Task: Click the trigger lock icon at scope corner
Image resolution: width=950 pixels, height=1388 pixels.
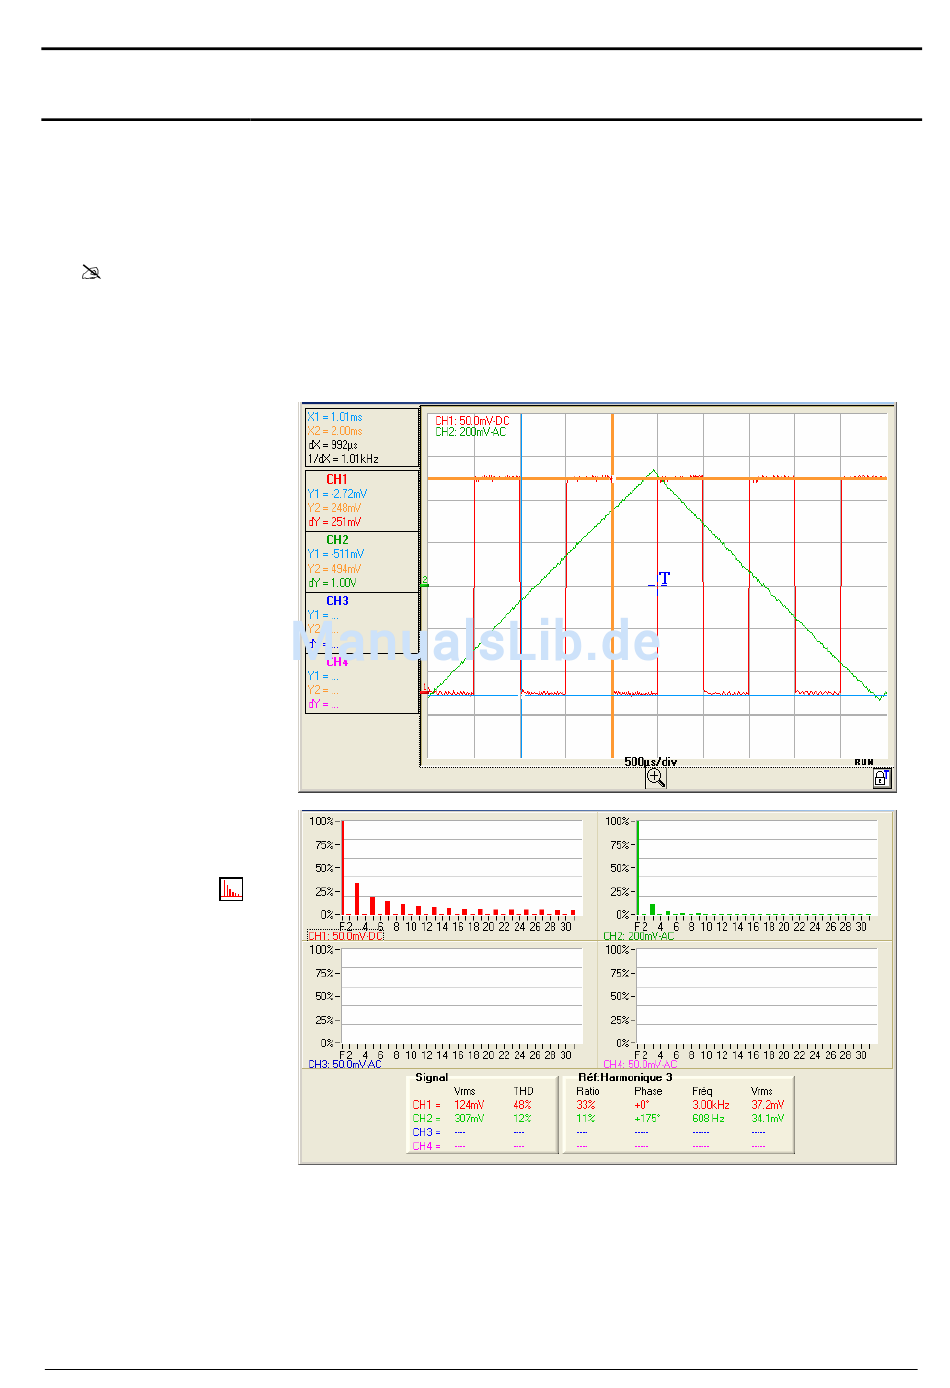Action: 881,778
